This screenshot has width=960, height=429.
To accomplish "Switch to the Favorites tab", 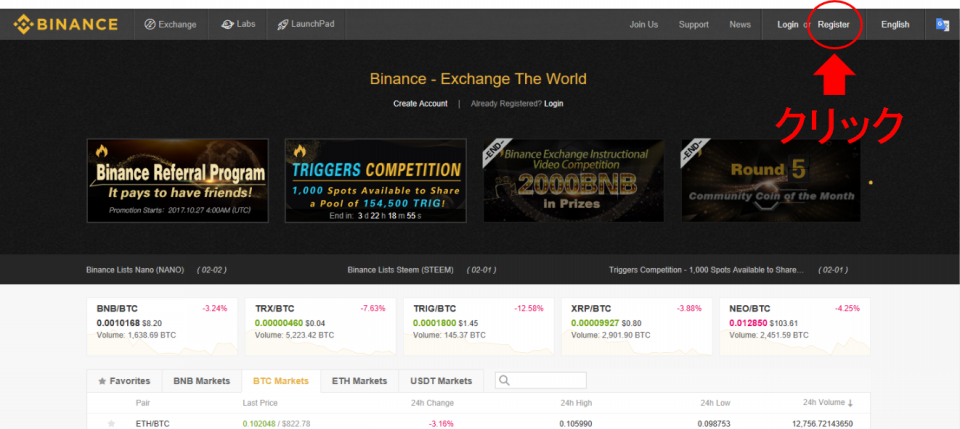I will (x=124, y=381).
